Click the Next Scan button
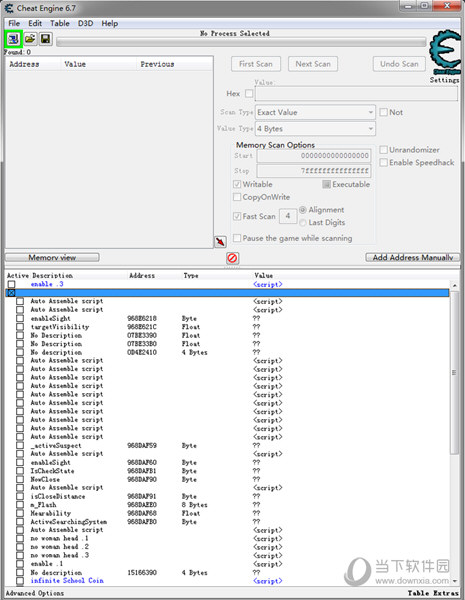 (313, 64)
